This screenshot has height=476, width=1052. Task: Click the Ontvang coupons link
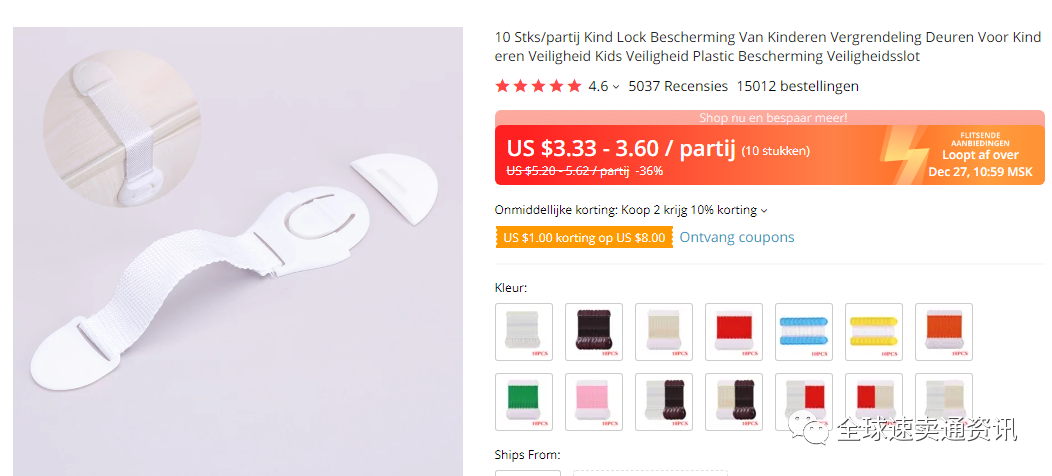click(737, 237)
